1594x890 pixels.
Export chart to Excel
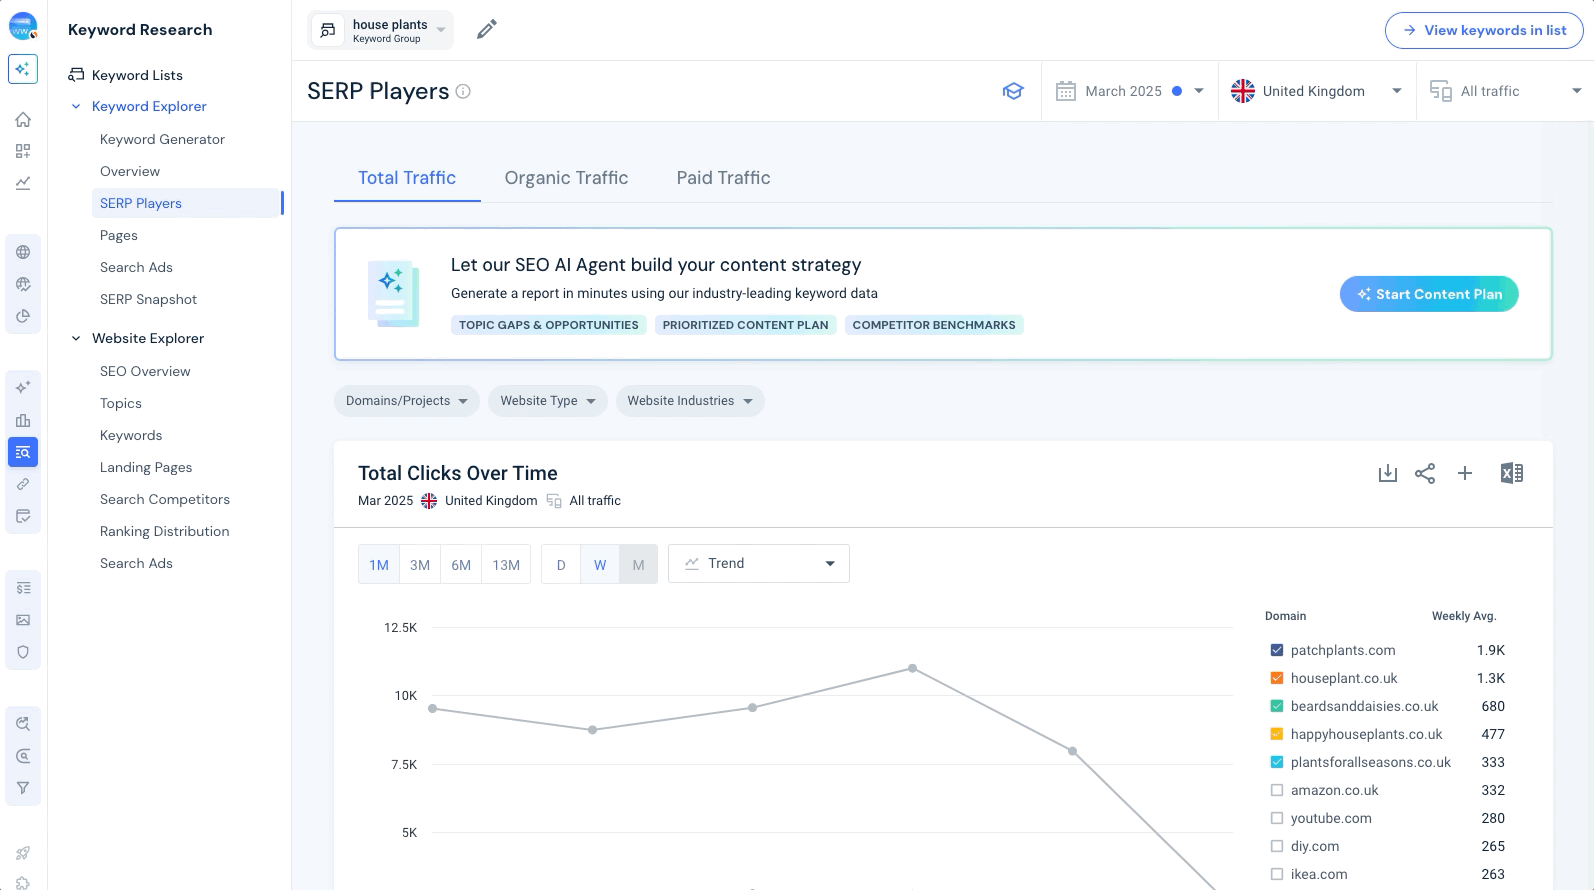pos(1511,473)
